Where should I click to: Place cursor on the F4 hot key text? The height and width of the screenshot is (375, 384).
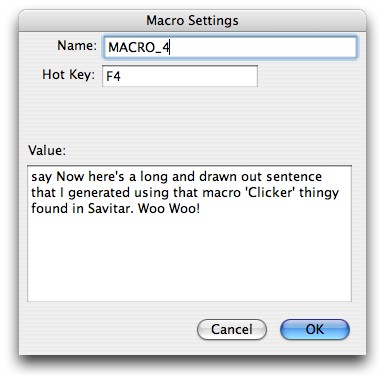(113, 76)
